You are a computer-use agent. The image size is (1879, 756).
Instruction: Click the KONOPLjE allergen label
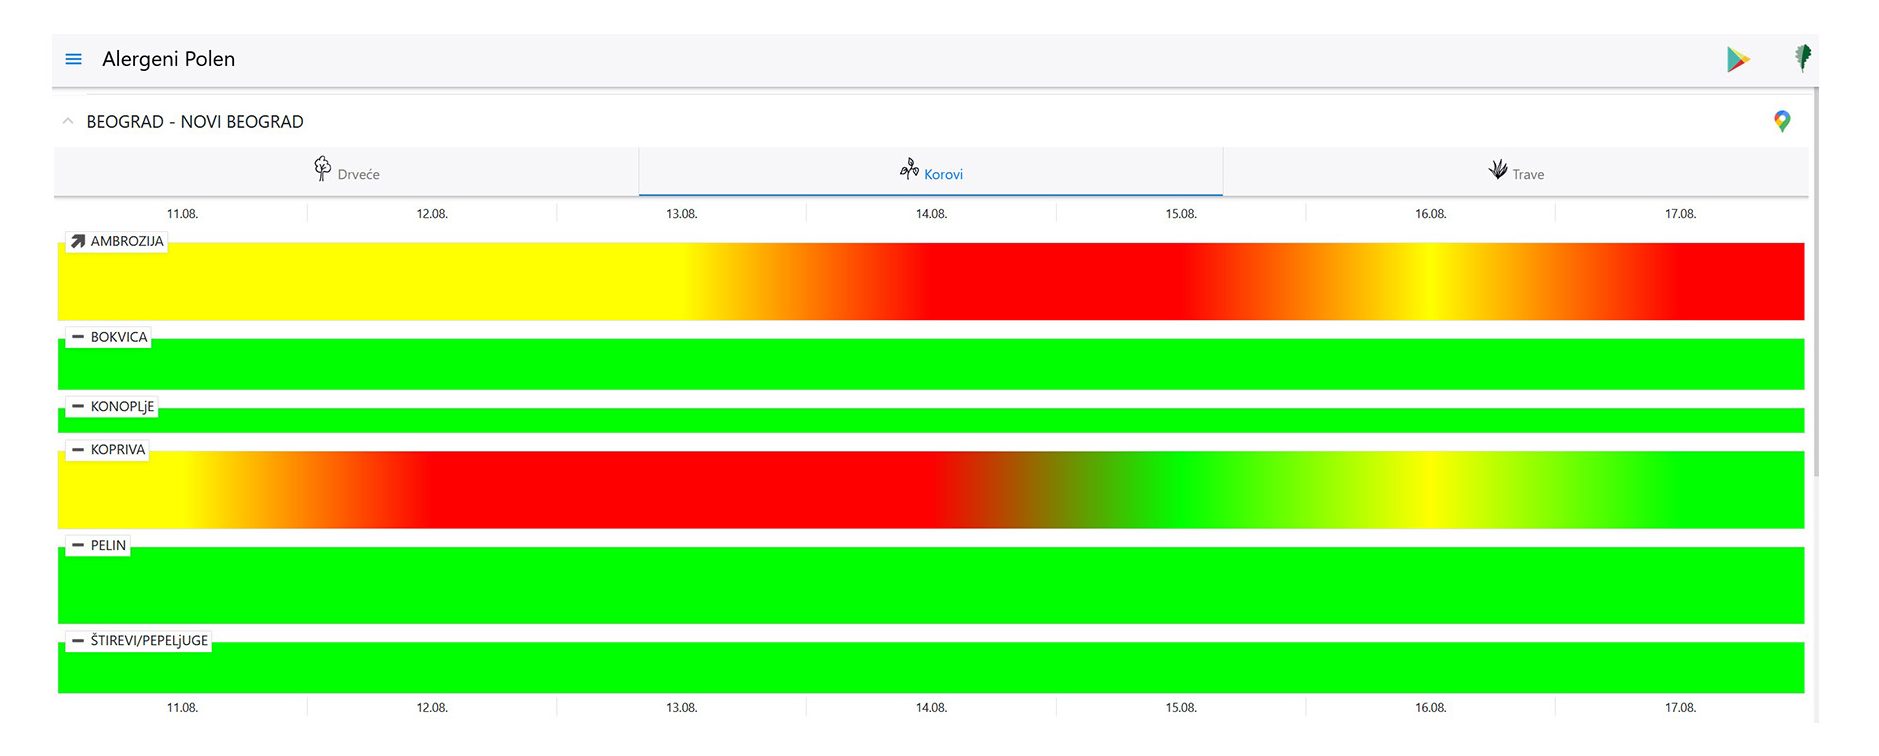[x=122, y=406]
